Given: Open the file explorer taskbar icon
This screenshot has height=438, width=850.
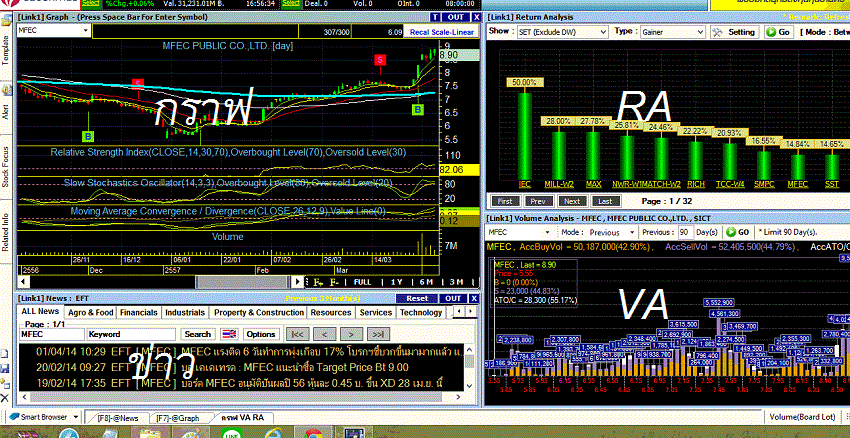Looking at the screenshot, I should (x=150, y=433).
